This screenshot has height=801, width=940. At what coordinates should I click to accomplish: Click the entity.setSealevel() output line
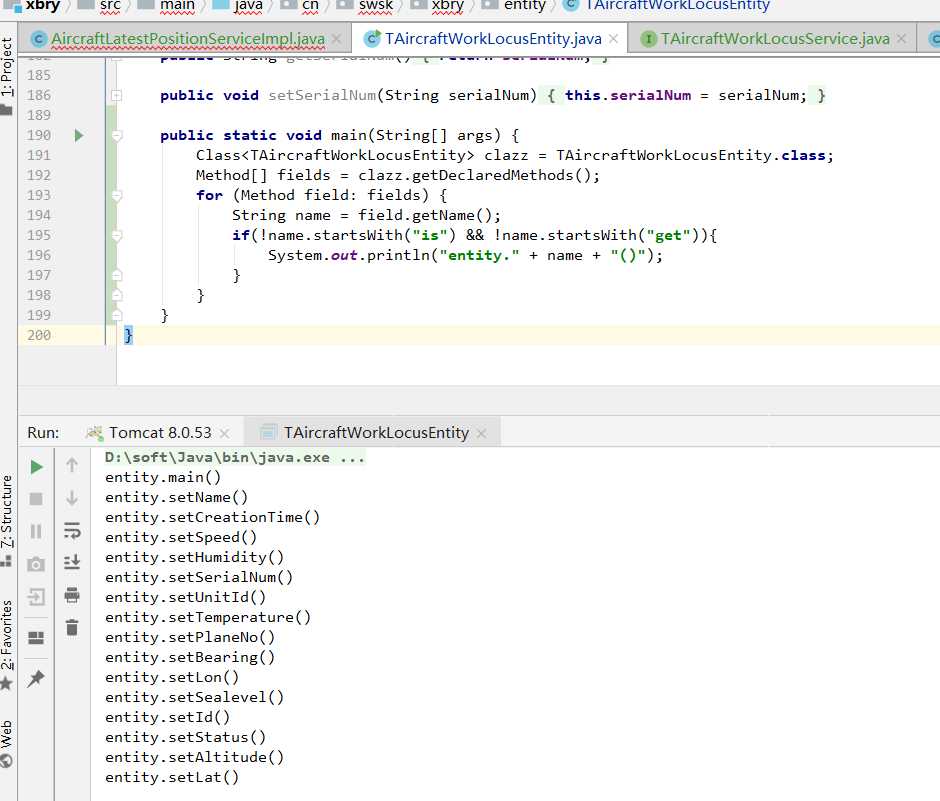click(194, 697)
